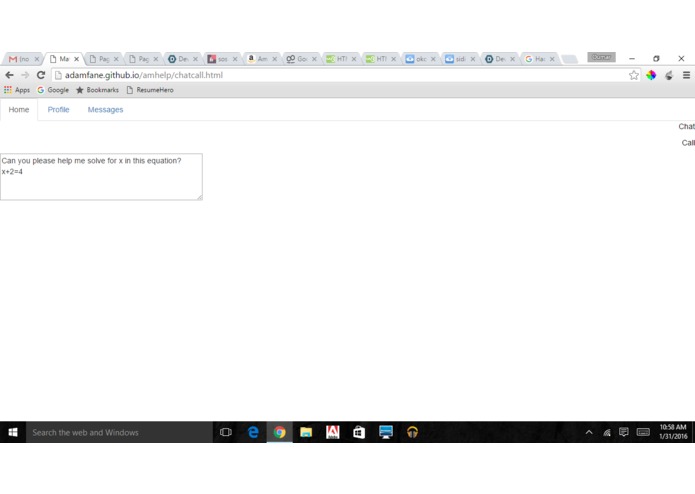Click the text area resize handle
This screenshot has width=695, height=494.
click(x=199, y=197)
